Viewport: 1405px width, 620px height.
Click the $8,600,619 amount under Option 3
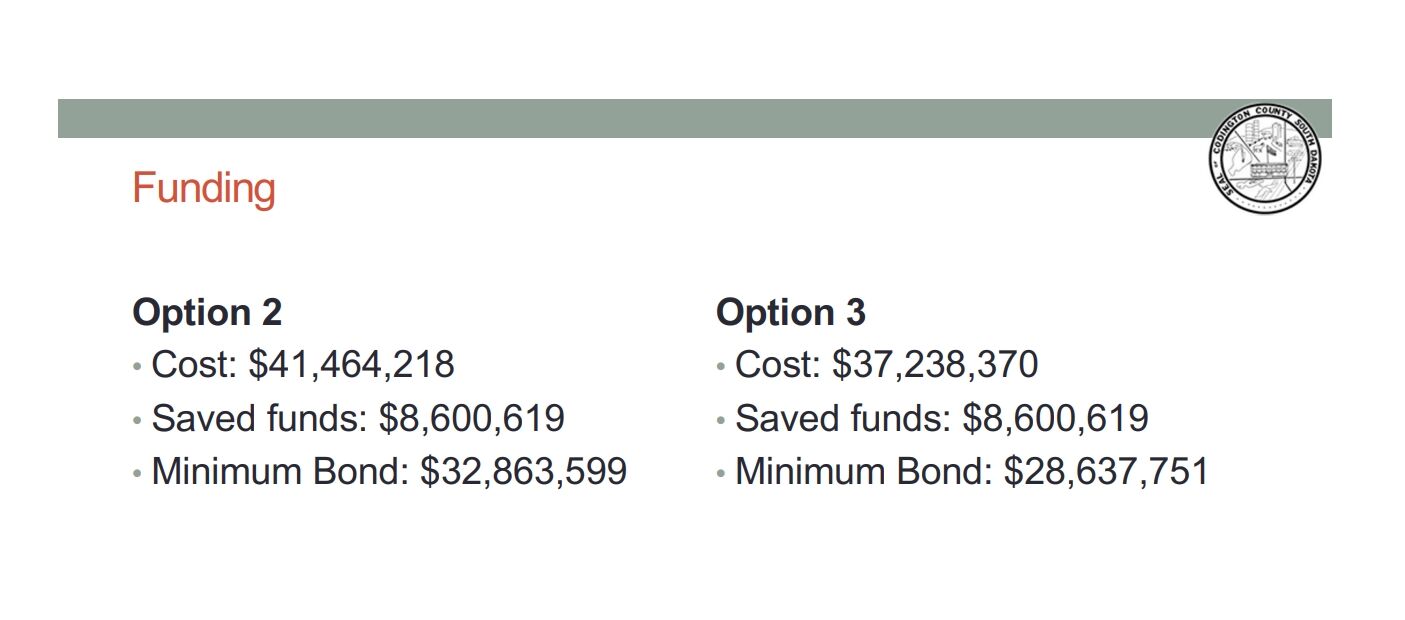[1056, 418]
